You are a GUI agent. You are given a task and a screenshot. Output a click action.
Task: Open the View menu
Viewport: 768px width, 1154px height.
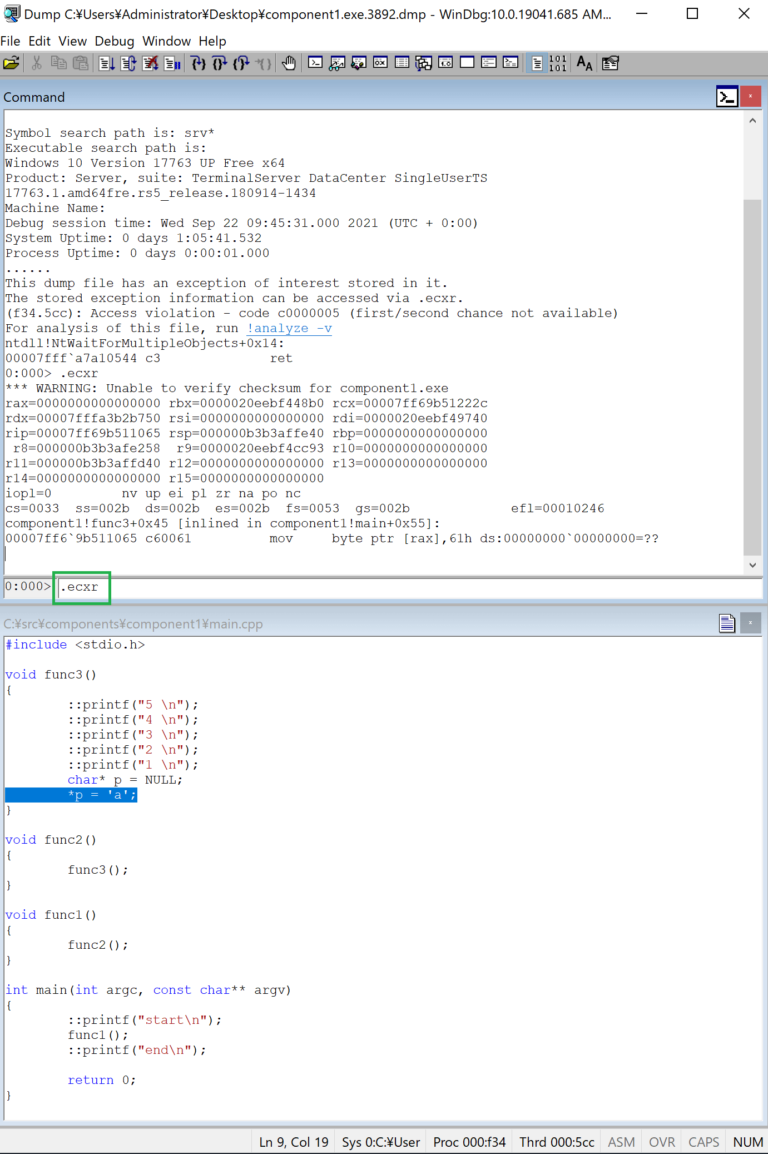point(72,41)
